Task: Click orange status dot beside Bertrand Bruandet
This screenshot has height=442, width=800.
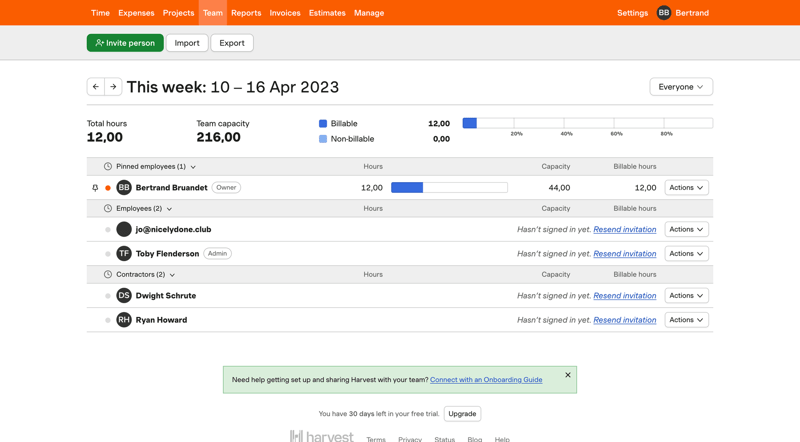Action: 108,188
